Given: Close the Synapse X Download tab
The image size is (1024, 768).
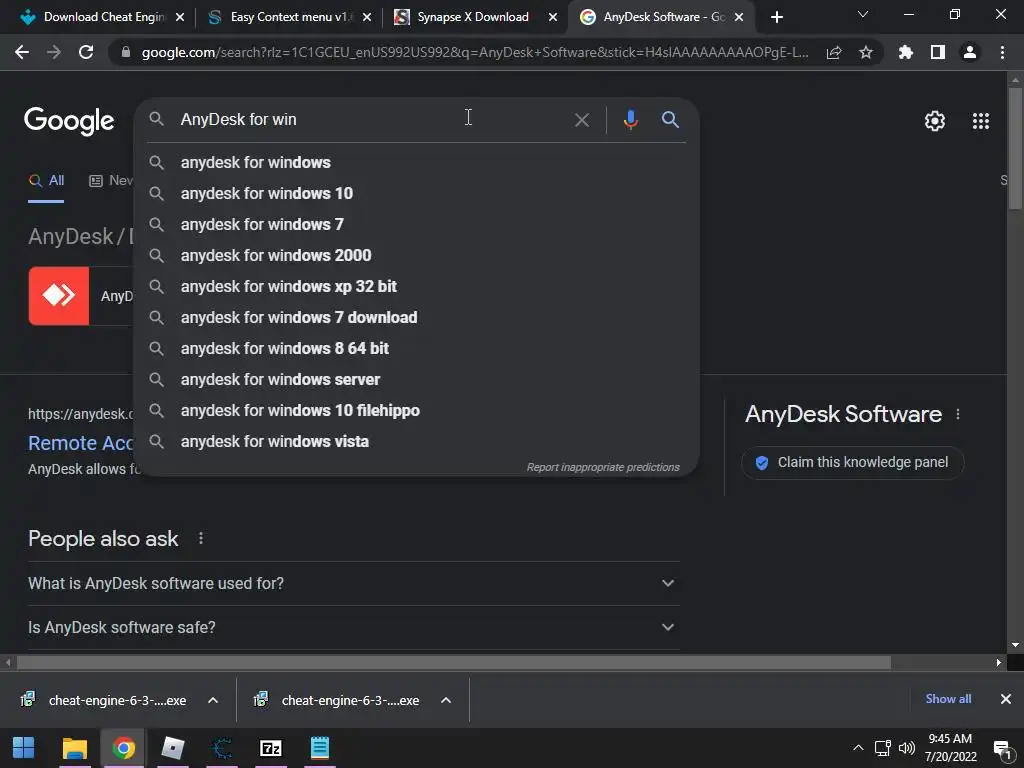Looking at the screenshot, I should point(553,18).
